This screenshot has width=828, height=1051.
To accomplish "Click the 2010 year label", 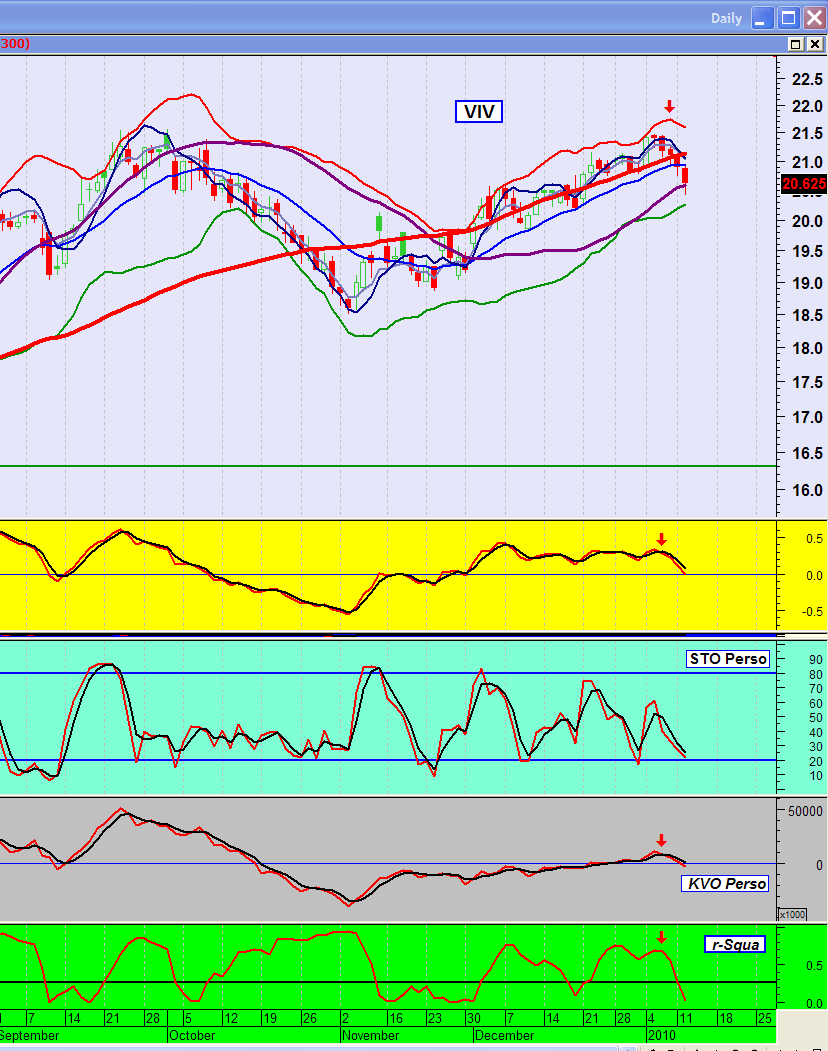I will click(662, 1036).
